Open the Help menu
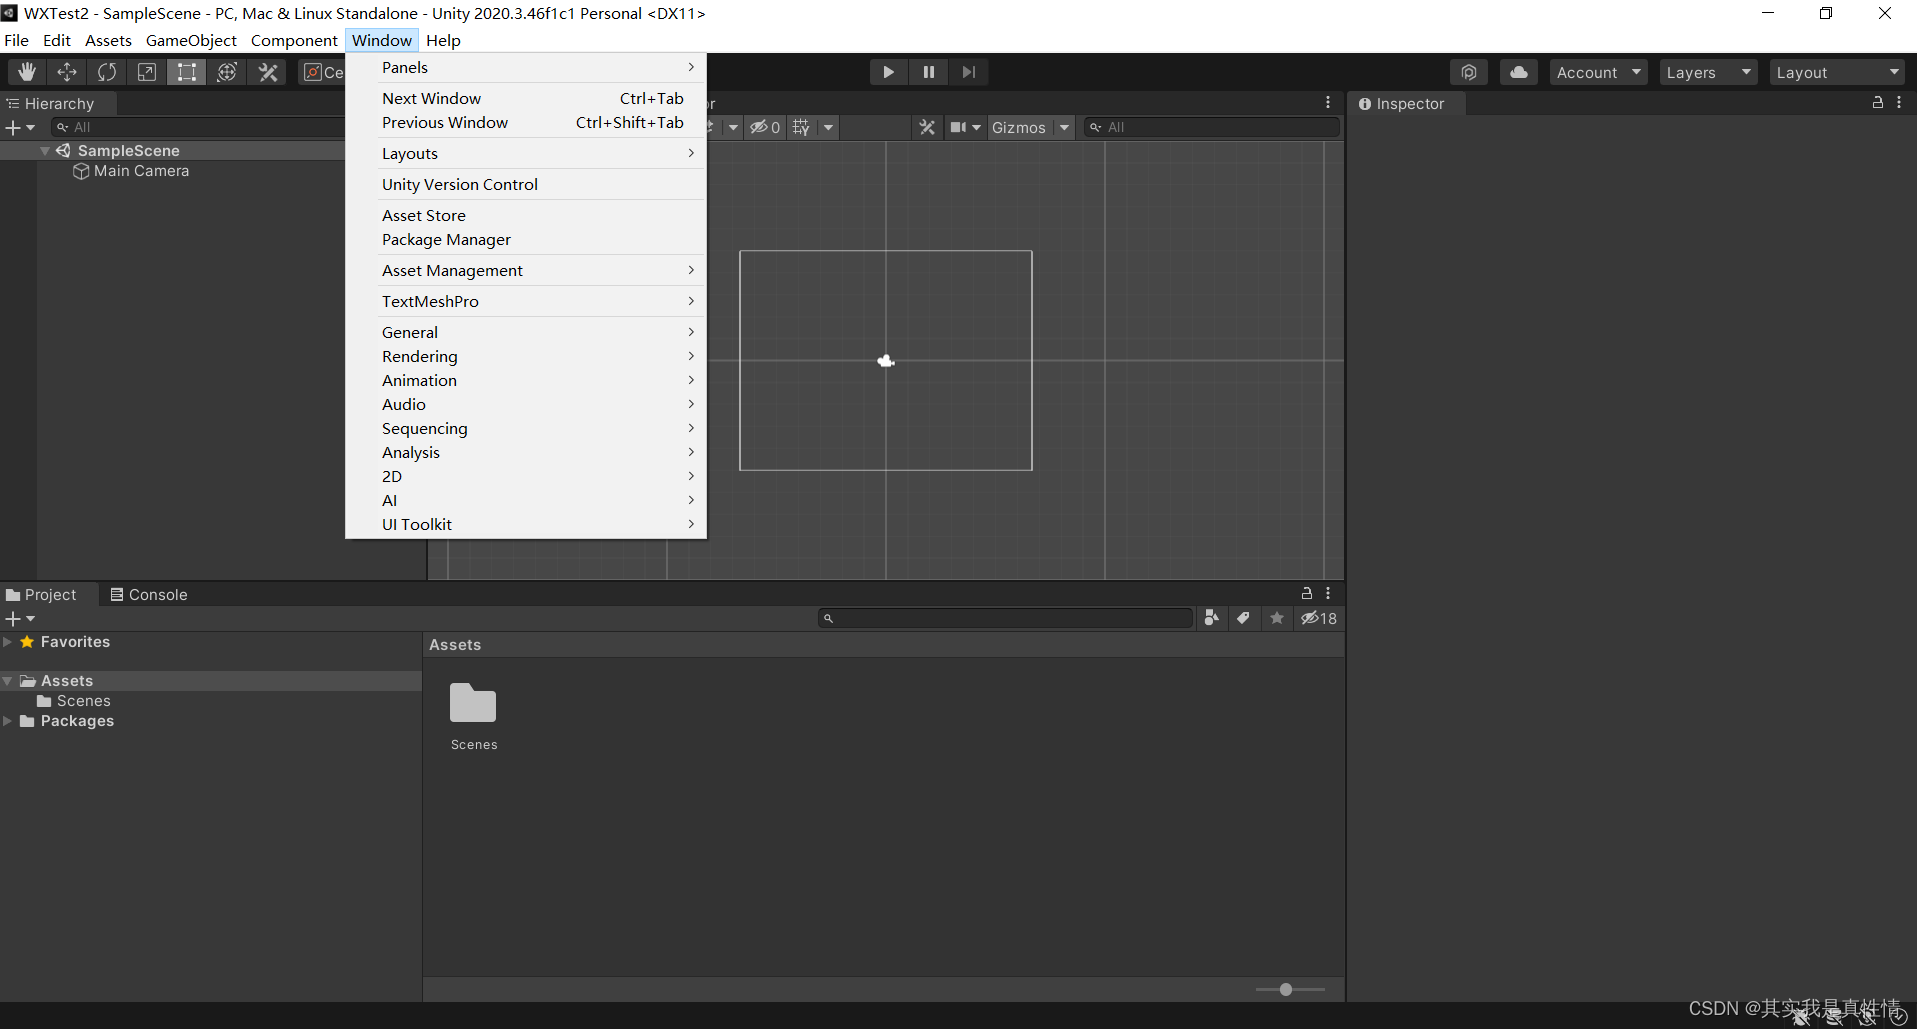This screenshot has height=1029, width=1917. (443, 41)
